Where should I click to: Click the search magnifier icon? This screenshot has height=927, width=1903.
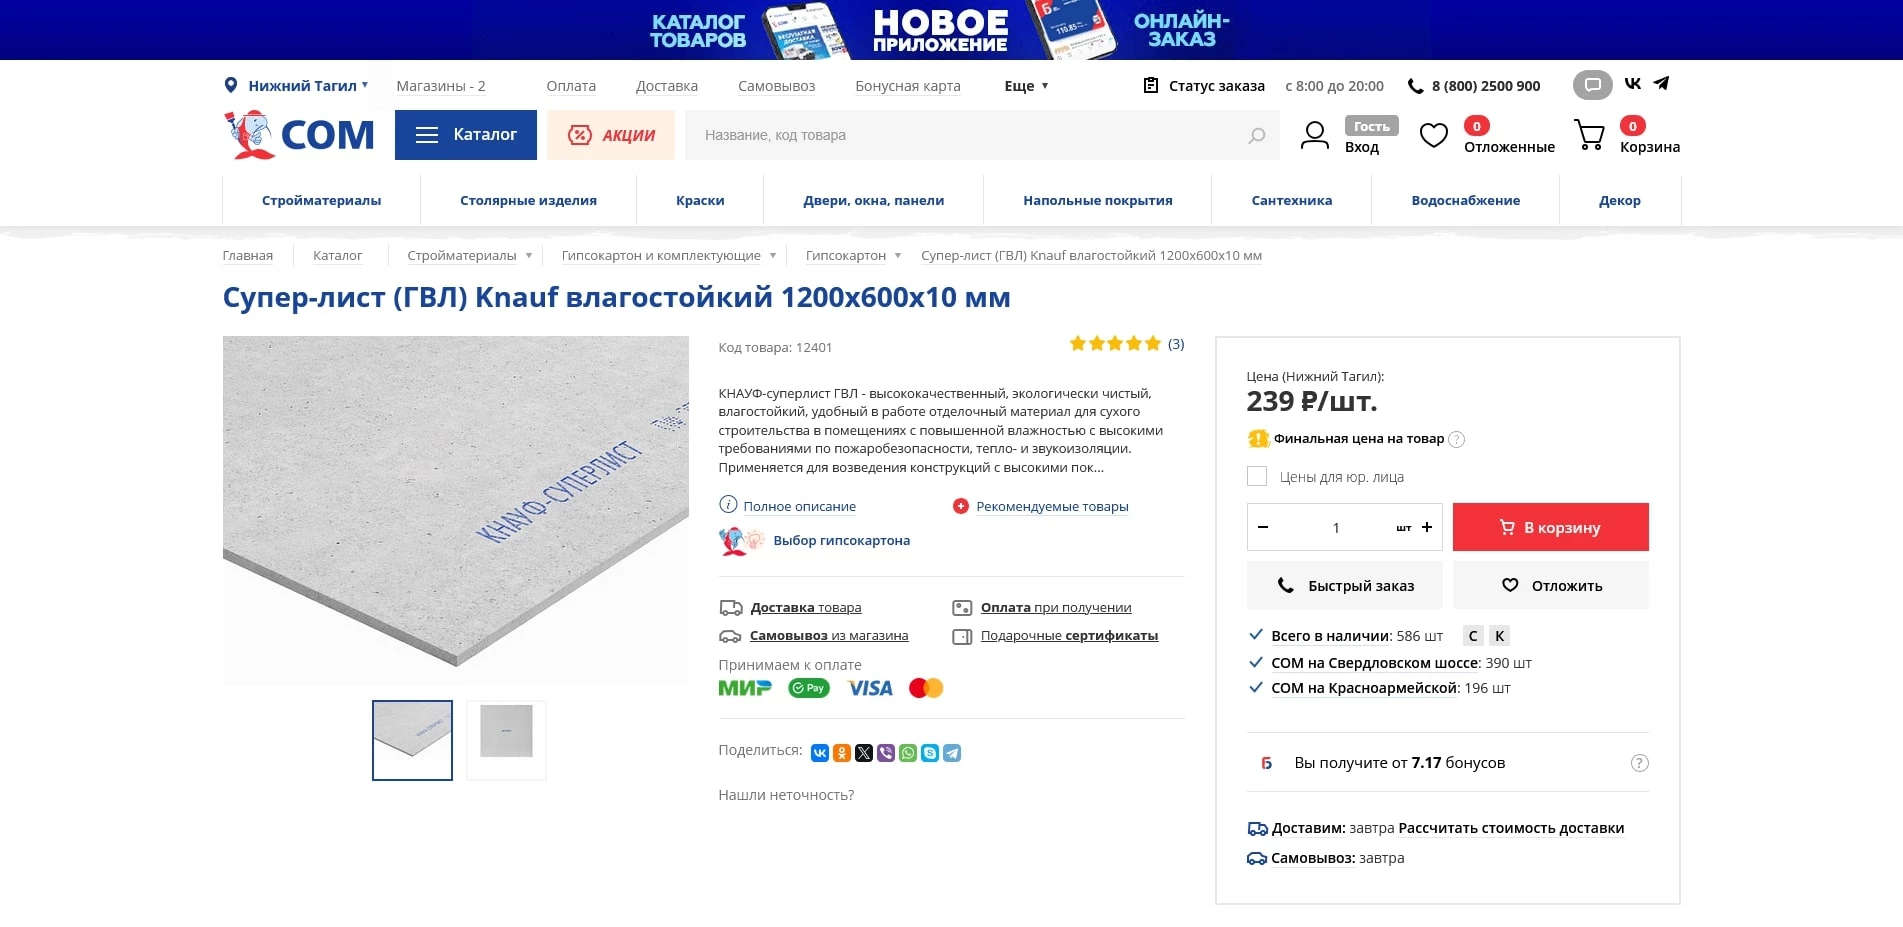[x=1256, y=136]
